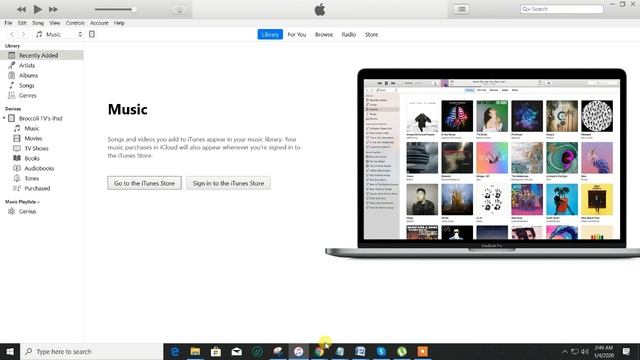Switch to the Store tab
Viewport: 640px width, 360px height.
pyautogui.click(x=371, y=35)
